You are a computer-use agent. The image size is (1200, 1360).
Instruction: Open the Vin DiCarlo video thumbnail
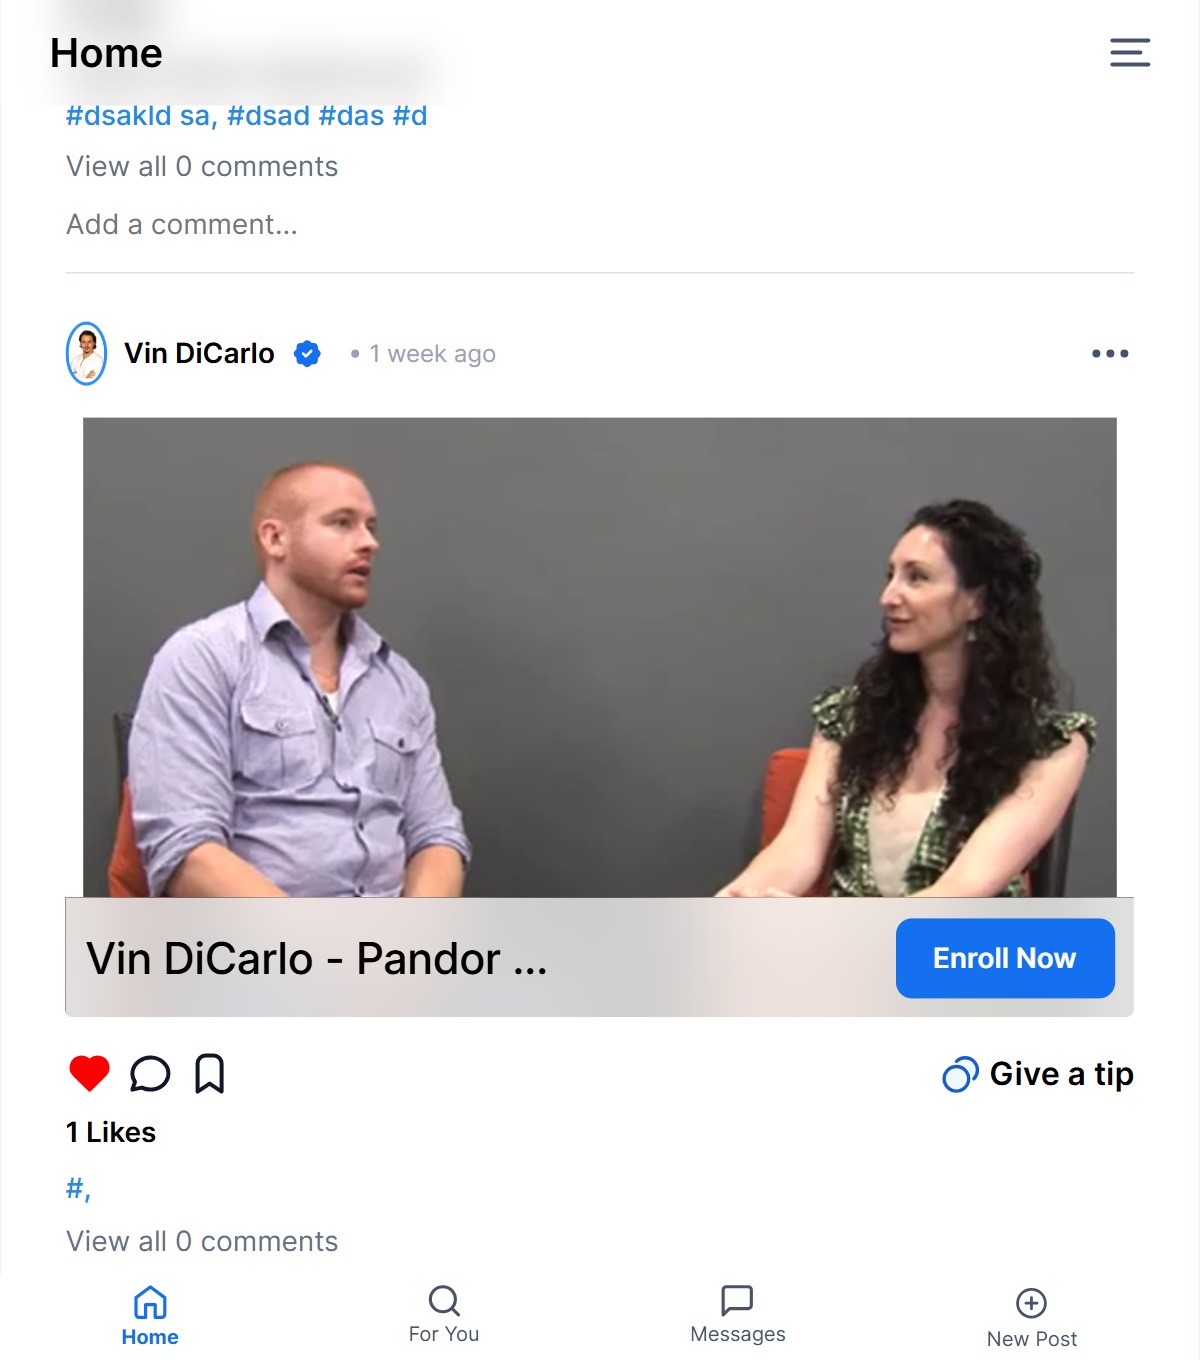600,657
